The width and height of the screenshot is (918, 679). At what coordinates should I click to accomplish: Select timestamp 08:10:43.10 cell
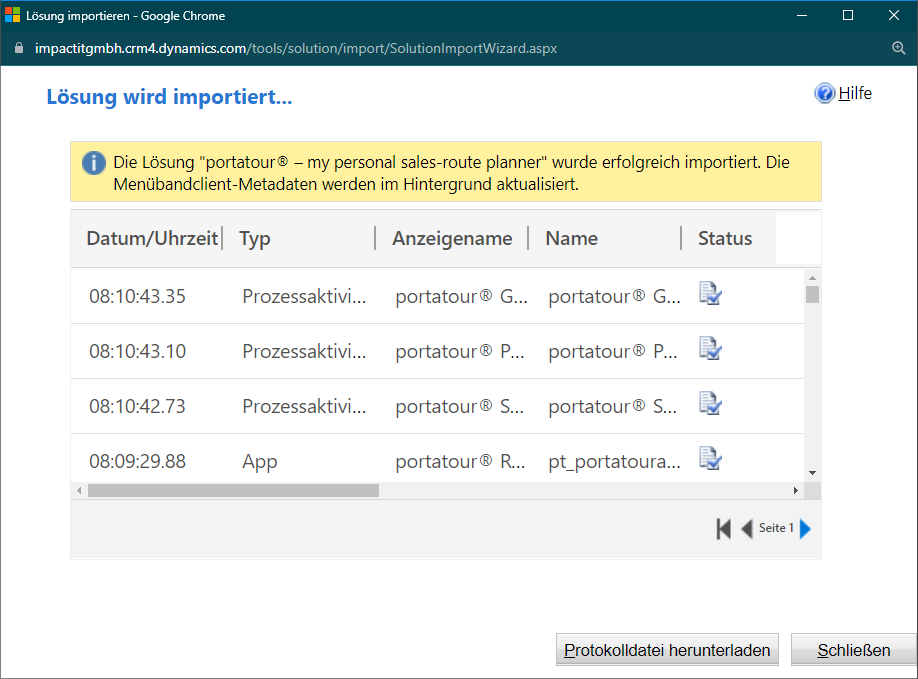[x=137, y=351]
